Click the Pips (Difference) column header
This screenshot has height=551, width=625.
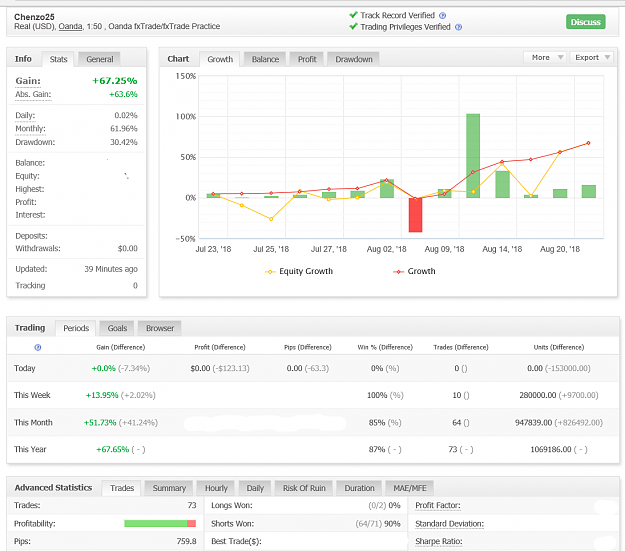[308, 347]
